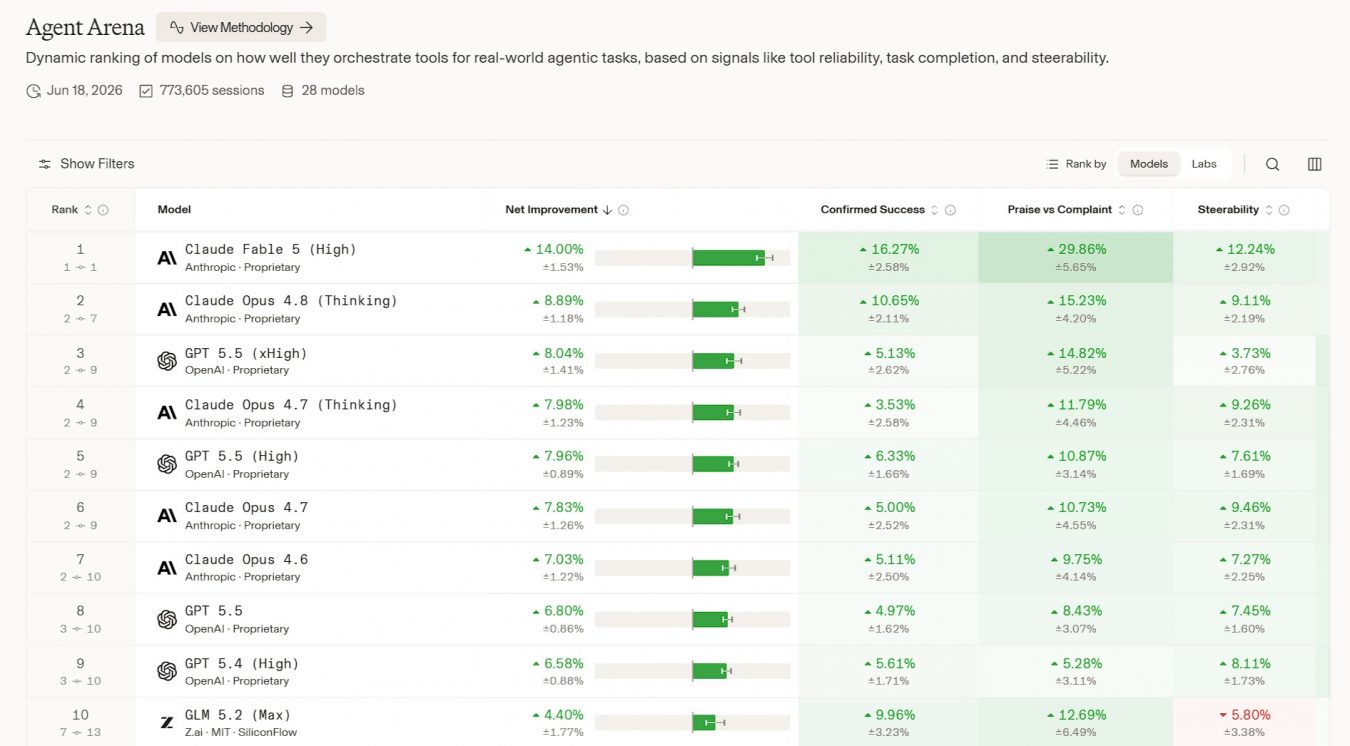Image resolution: width=1350 pixels, height=746 pixels.
Task: Click the 28 models count
Action: pyautogui.click(x=333, y=91)
